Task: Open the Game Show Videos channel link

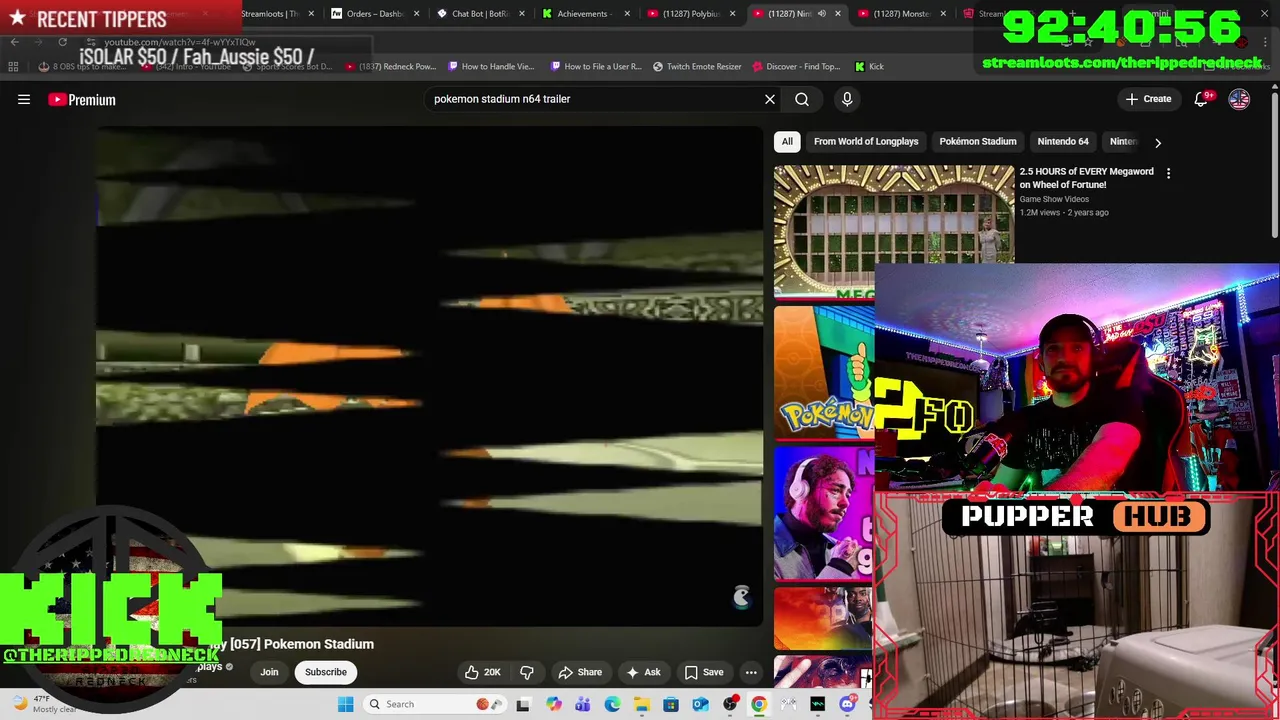Action: 1054,199
